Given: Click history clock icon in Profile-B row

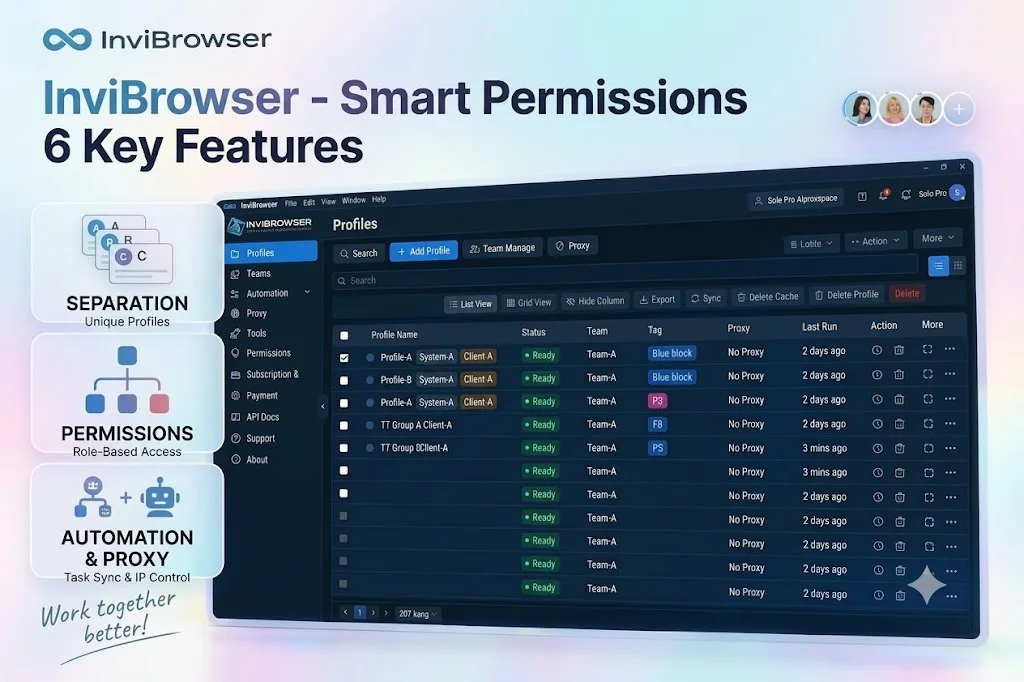Looking at the screenshot, I should coord(877,375).
